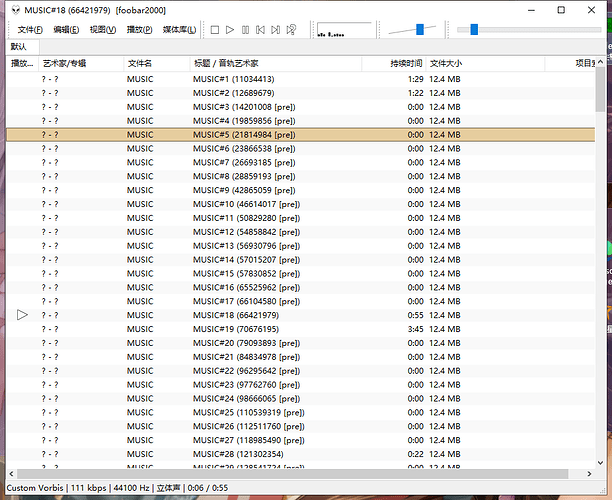The image size is (612, 500).
Task: Select track MUSIC#13 (56930796 [pre])
Action: 301,246
